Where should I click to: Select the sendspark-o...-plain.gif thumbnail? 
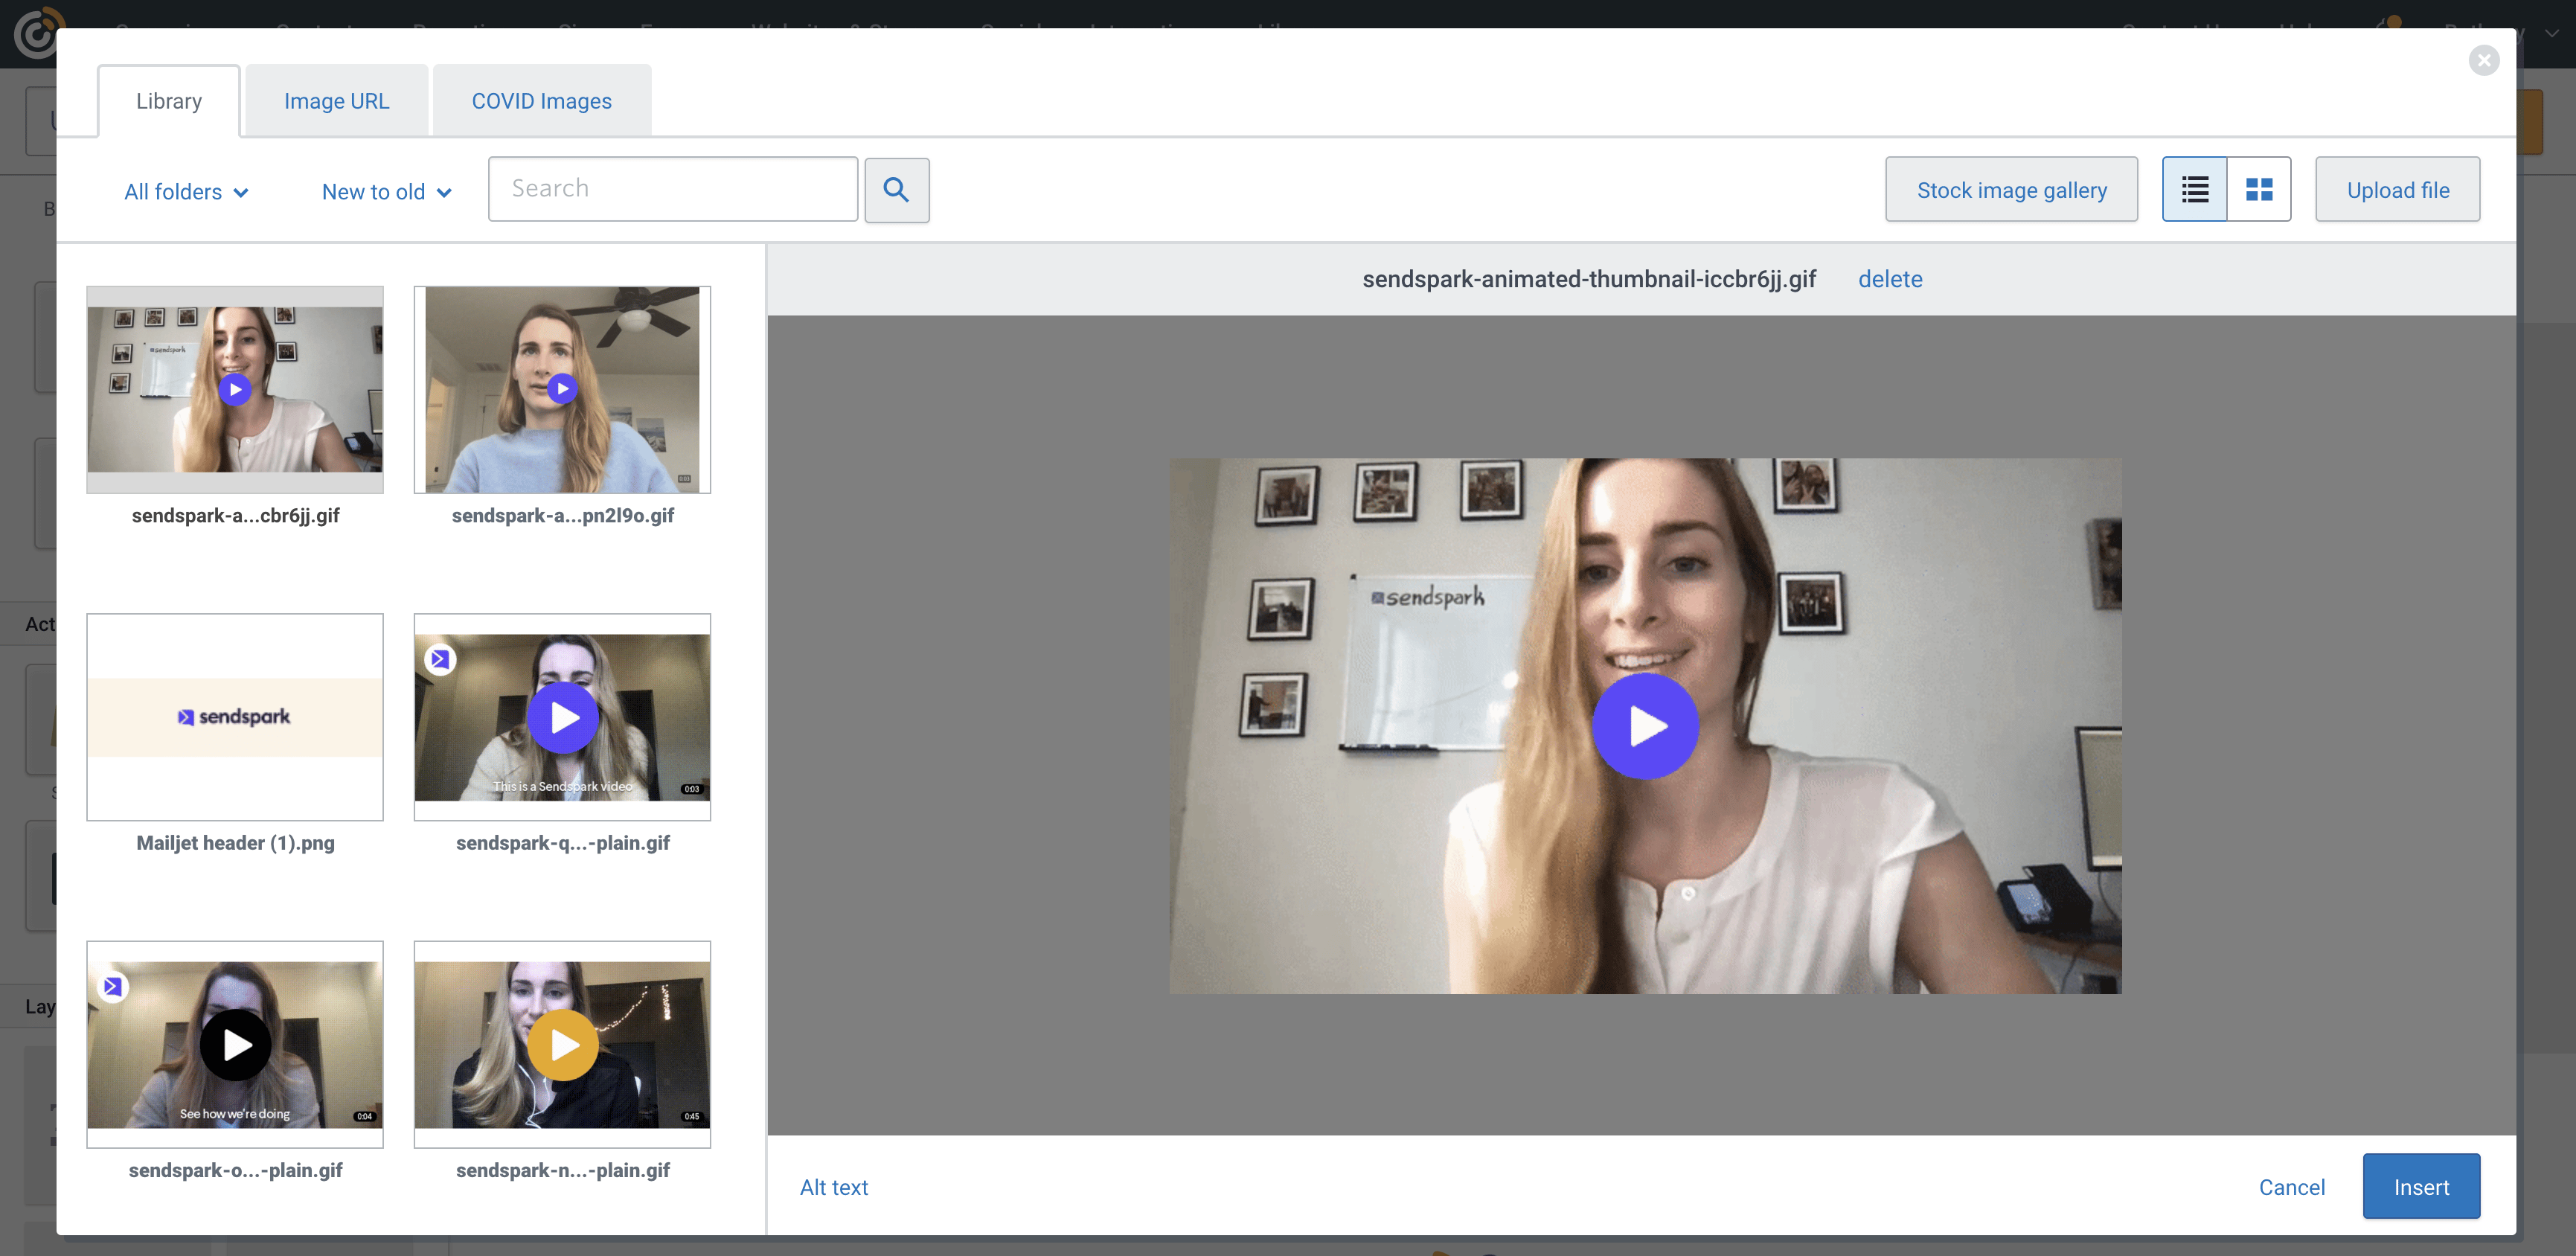tap(235, 1044)
